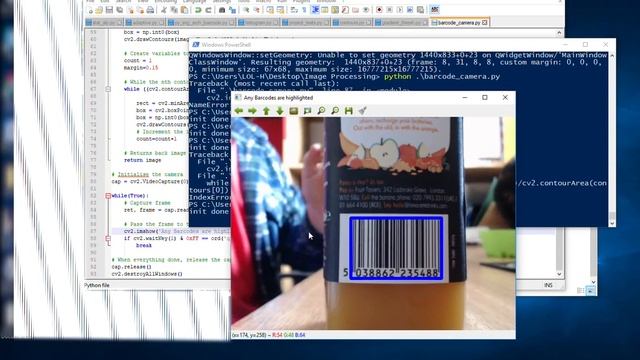The width and height of the screenshot is (640, 360).
Task: Open Find dialog from Notepad++ toolbar
Action: 222,10
